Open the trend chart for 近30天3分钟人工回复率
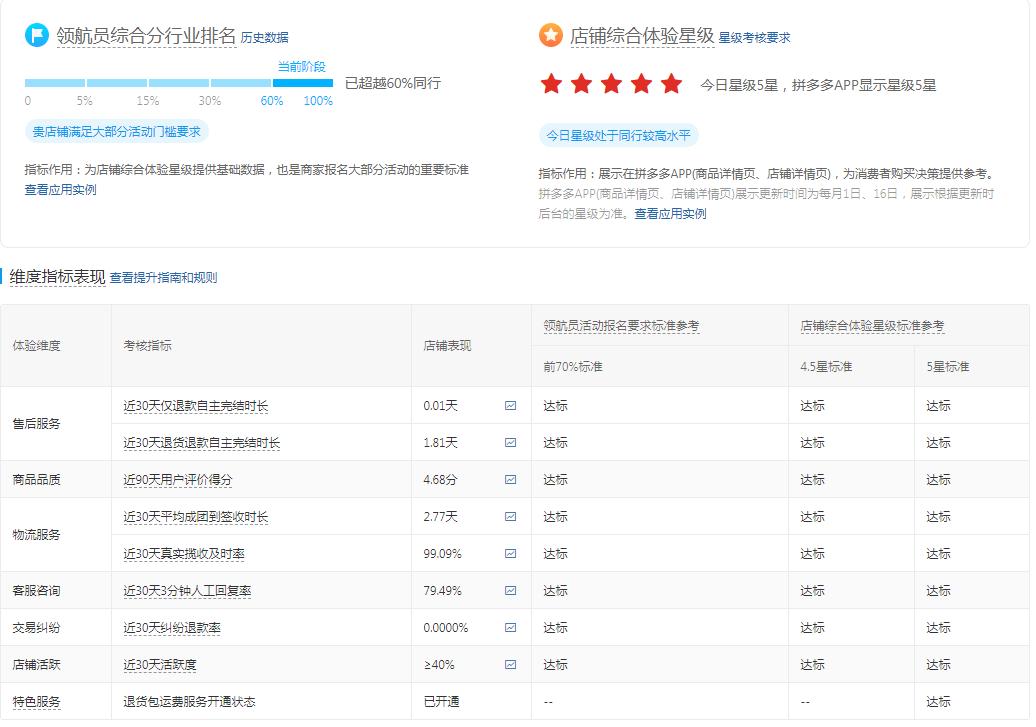 pyautogui.click(x=509, y=590)
